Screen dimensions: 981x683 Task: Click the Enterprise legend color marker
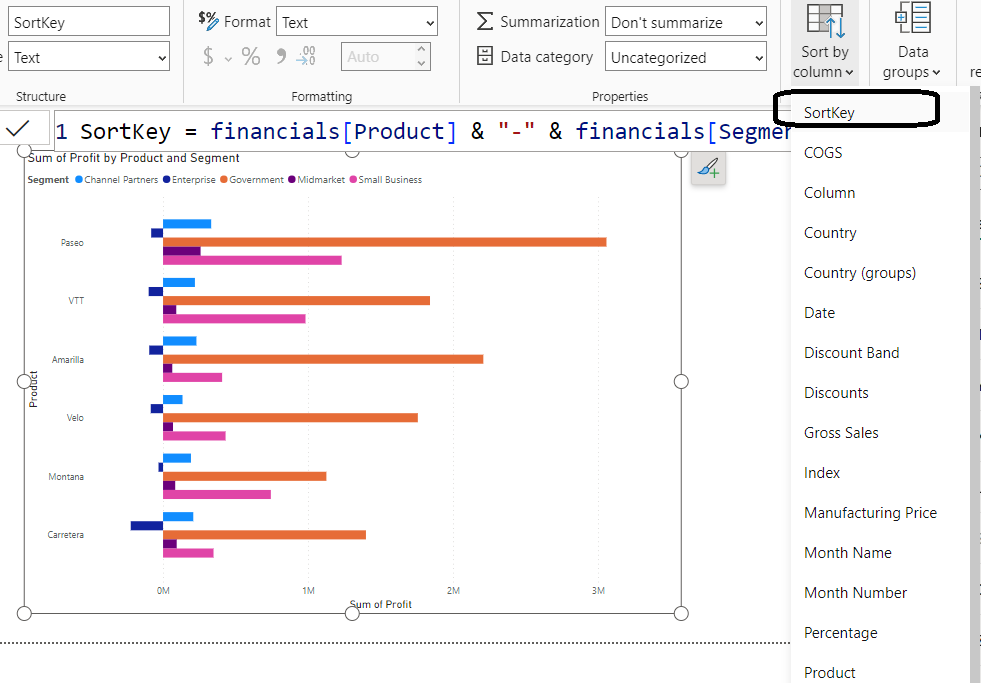pyautogui.click(x=166, y=180)
